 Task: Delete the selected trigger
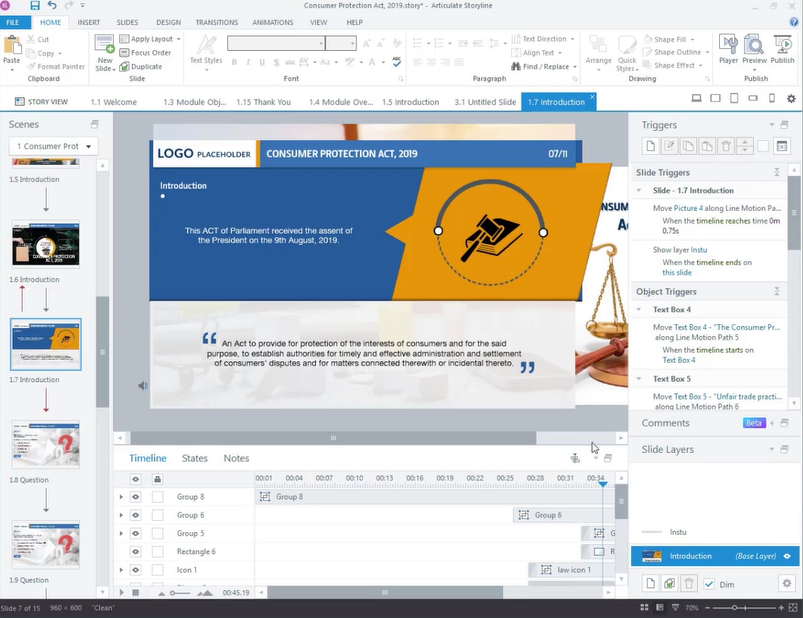tap(726, 146)
